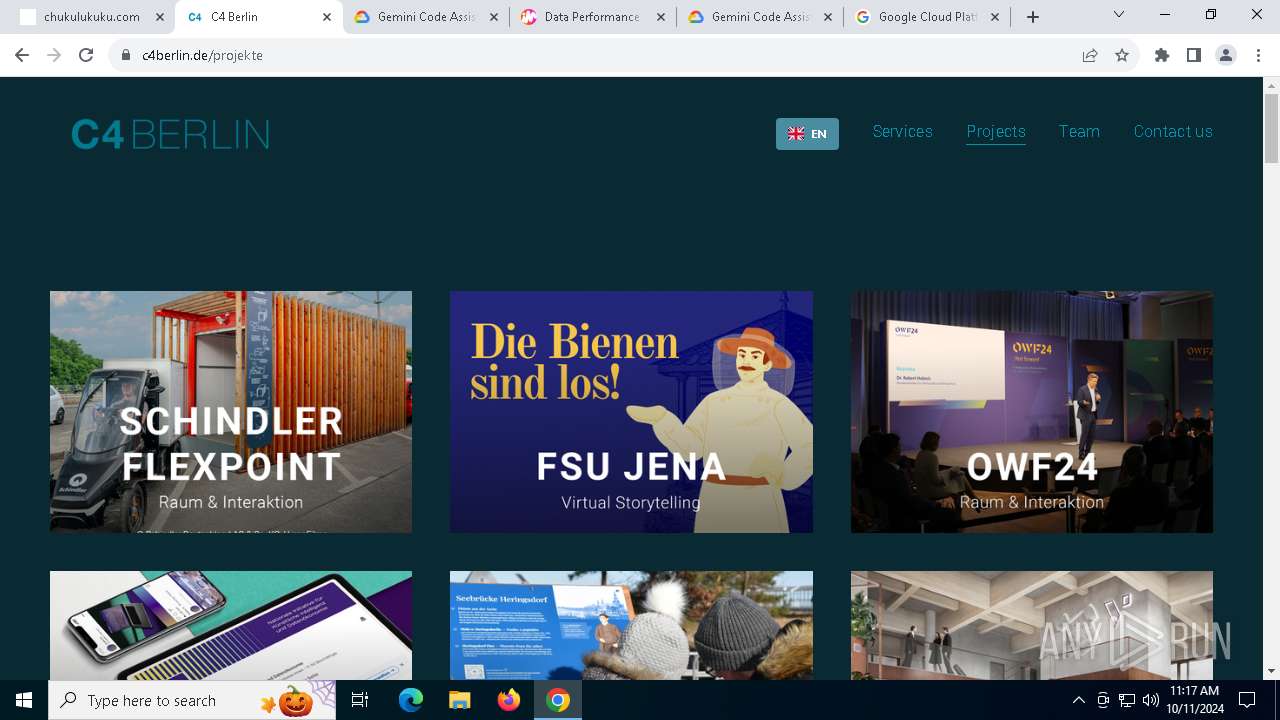
Task: Open Task View on the taskbar
Action: 360,700
